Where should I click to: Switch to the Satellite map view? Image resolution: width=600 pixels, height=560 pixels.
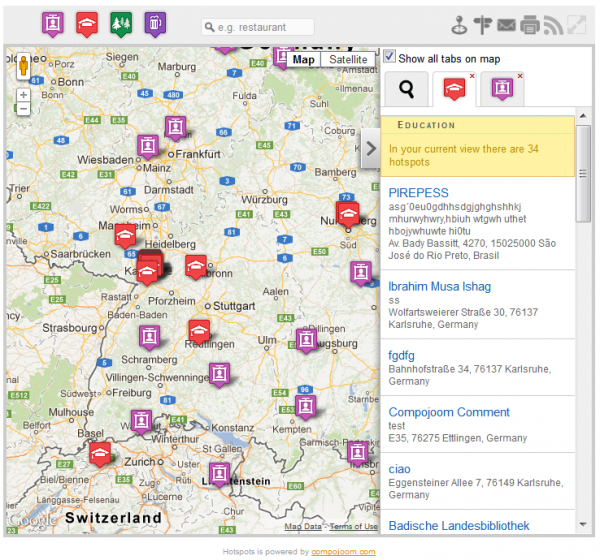pos(348,60)
